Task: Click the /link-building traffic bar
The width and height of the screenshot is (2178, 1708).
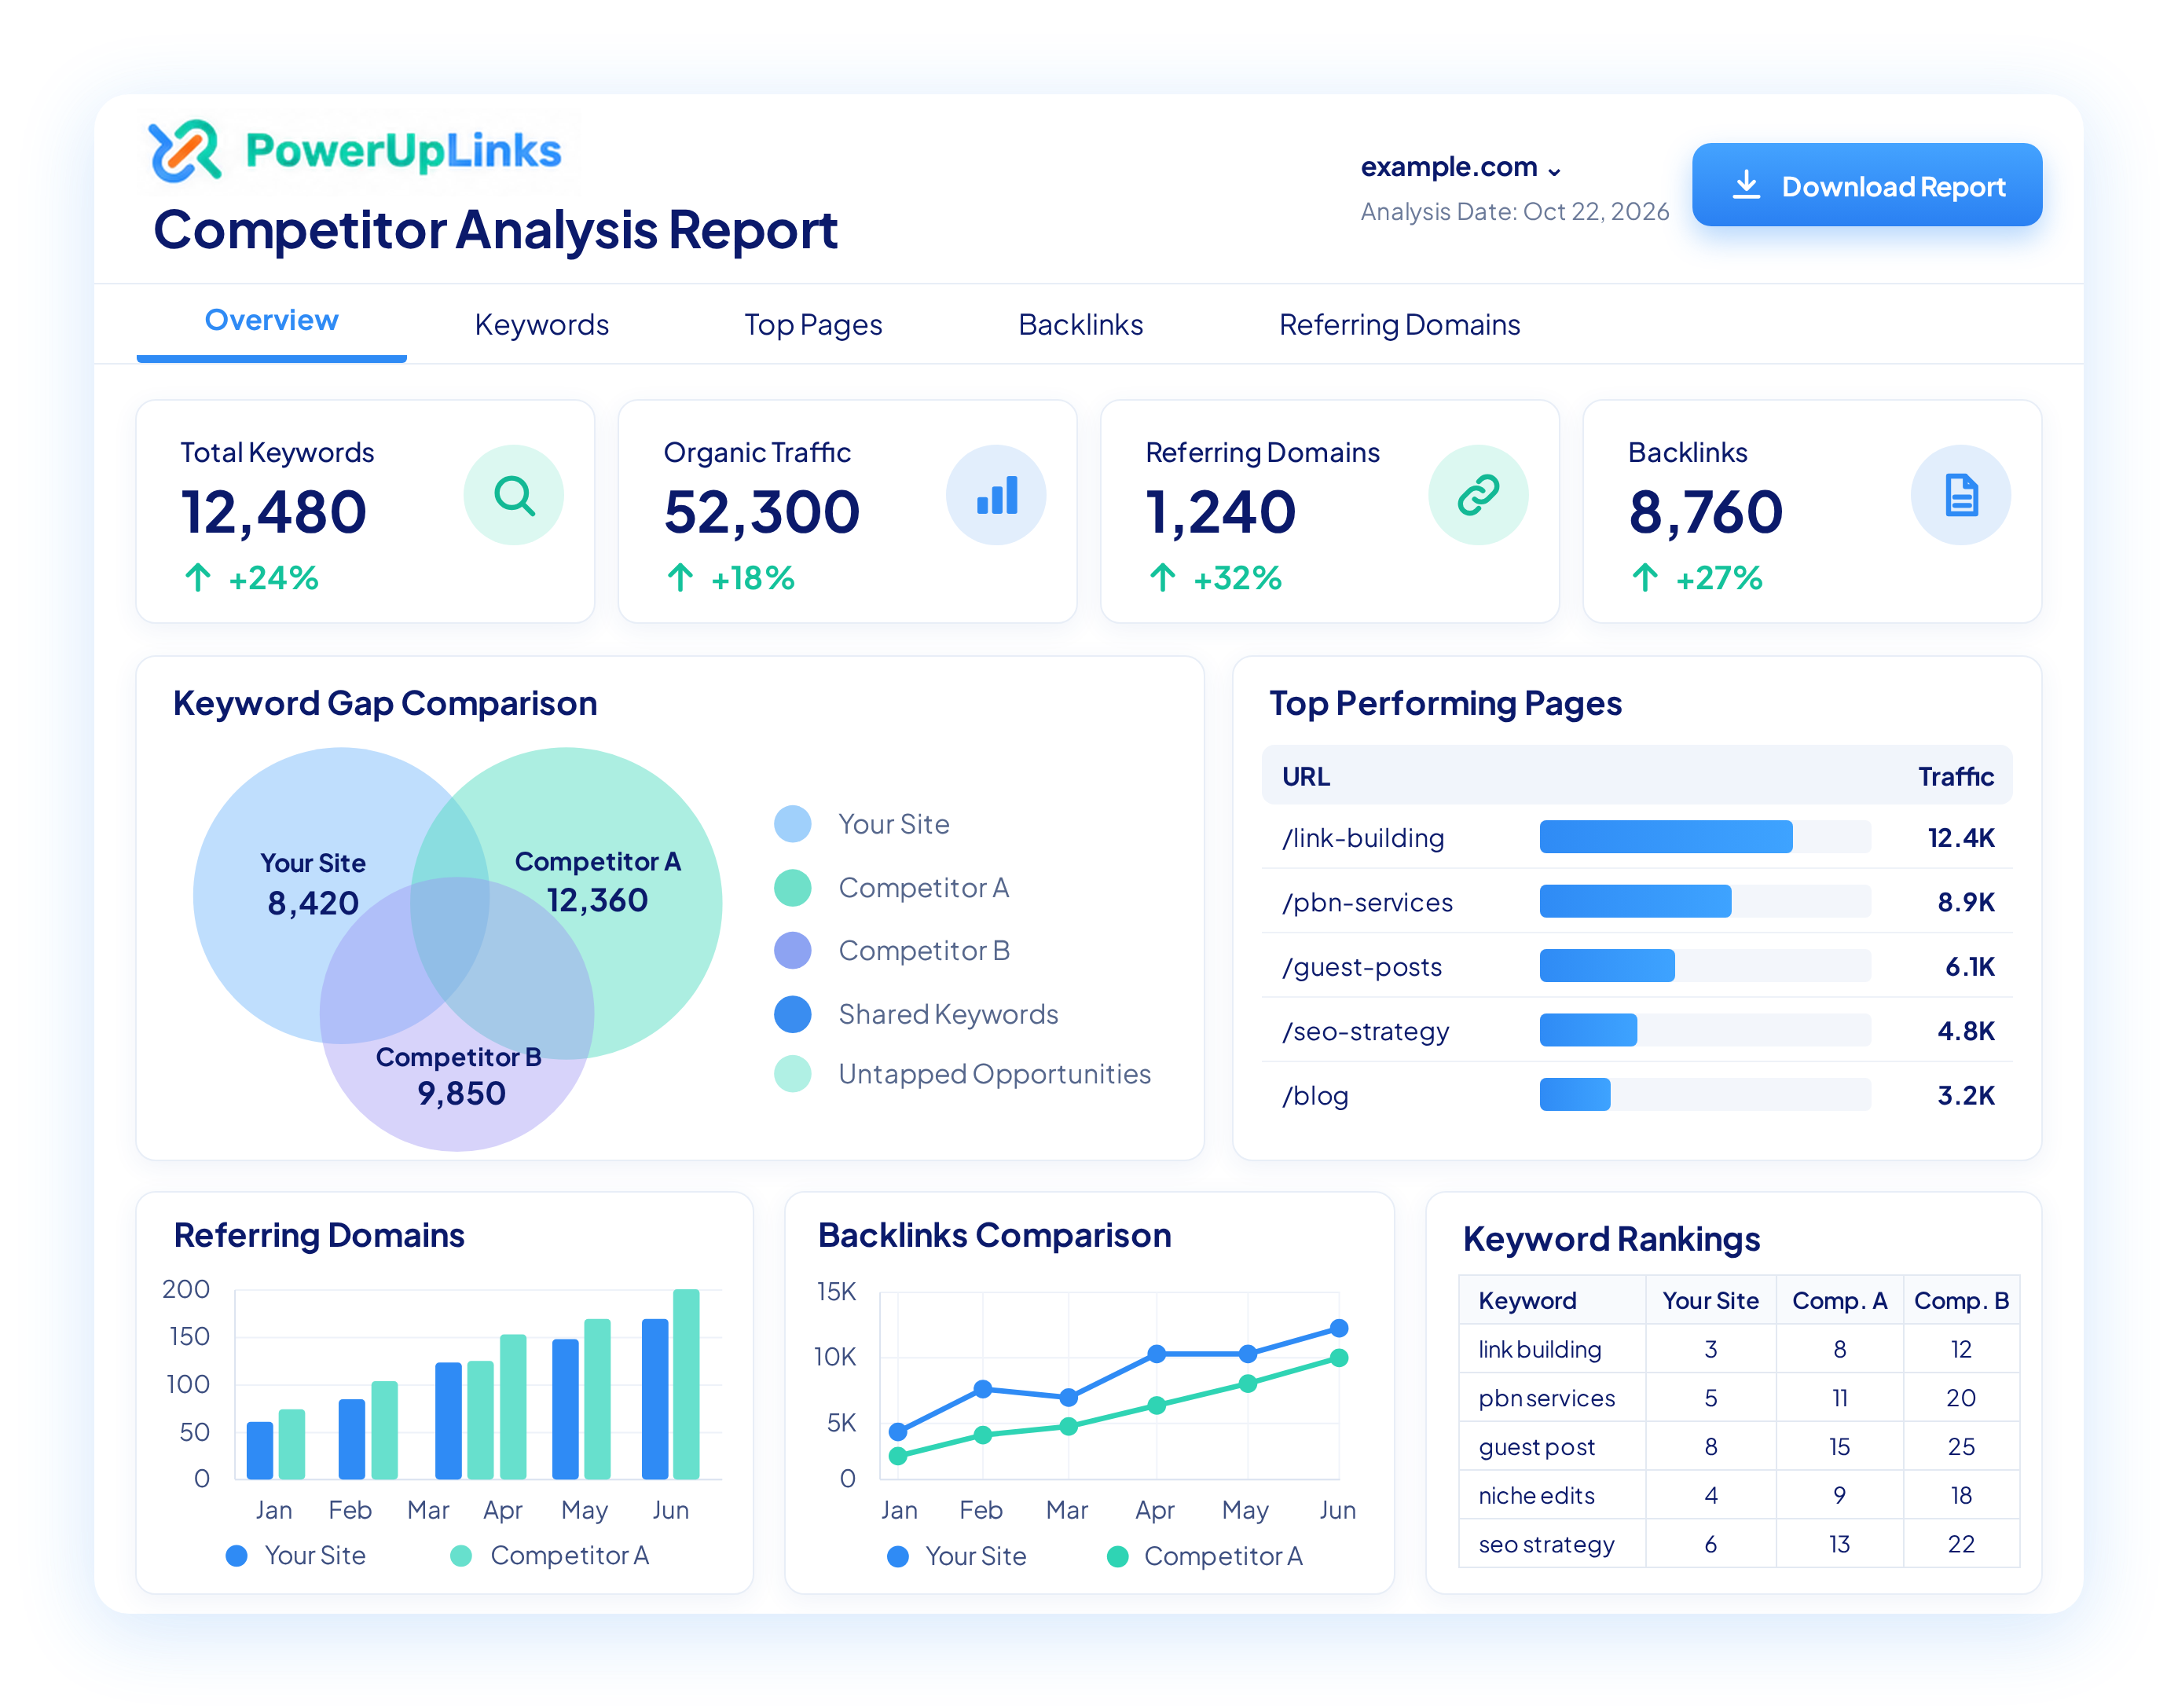Action: (x=1666, y=837)
